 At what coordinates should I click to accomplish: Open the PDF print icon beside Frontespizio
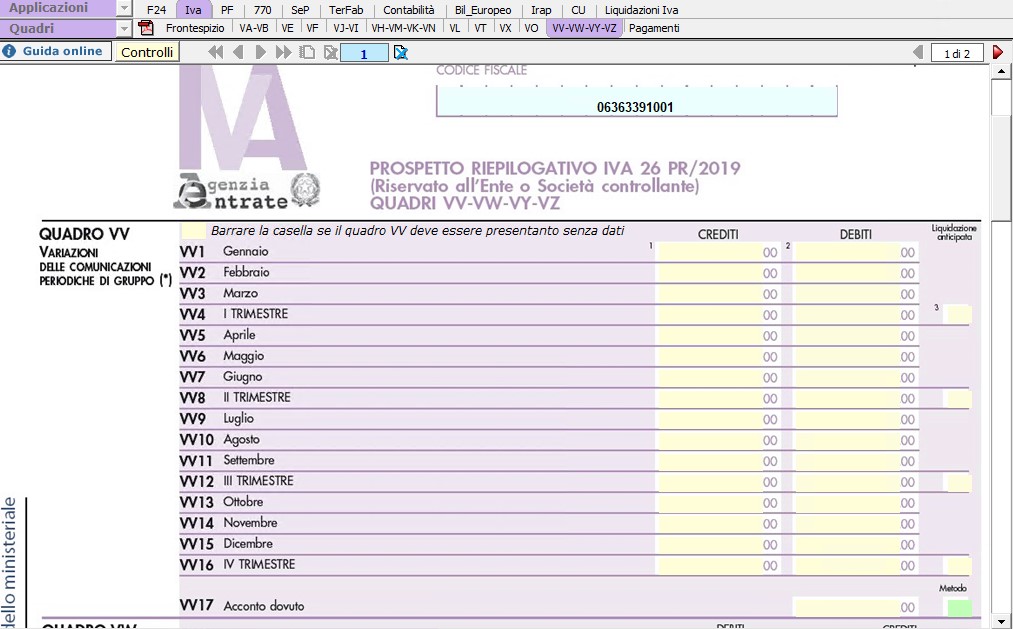tap(146, 28)
